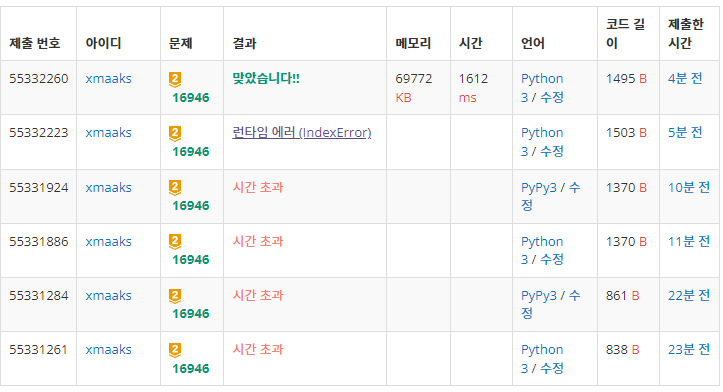Select submission number 55331261
Viewport: 723px width, 392px height.
39,350
